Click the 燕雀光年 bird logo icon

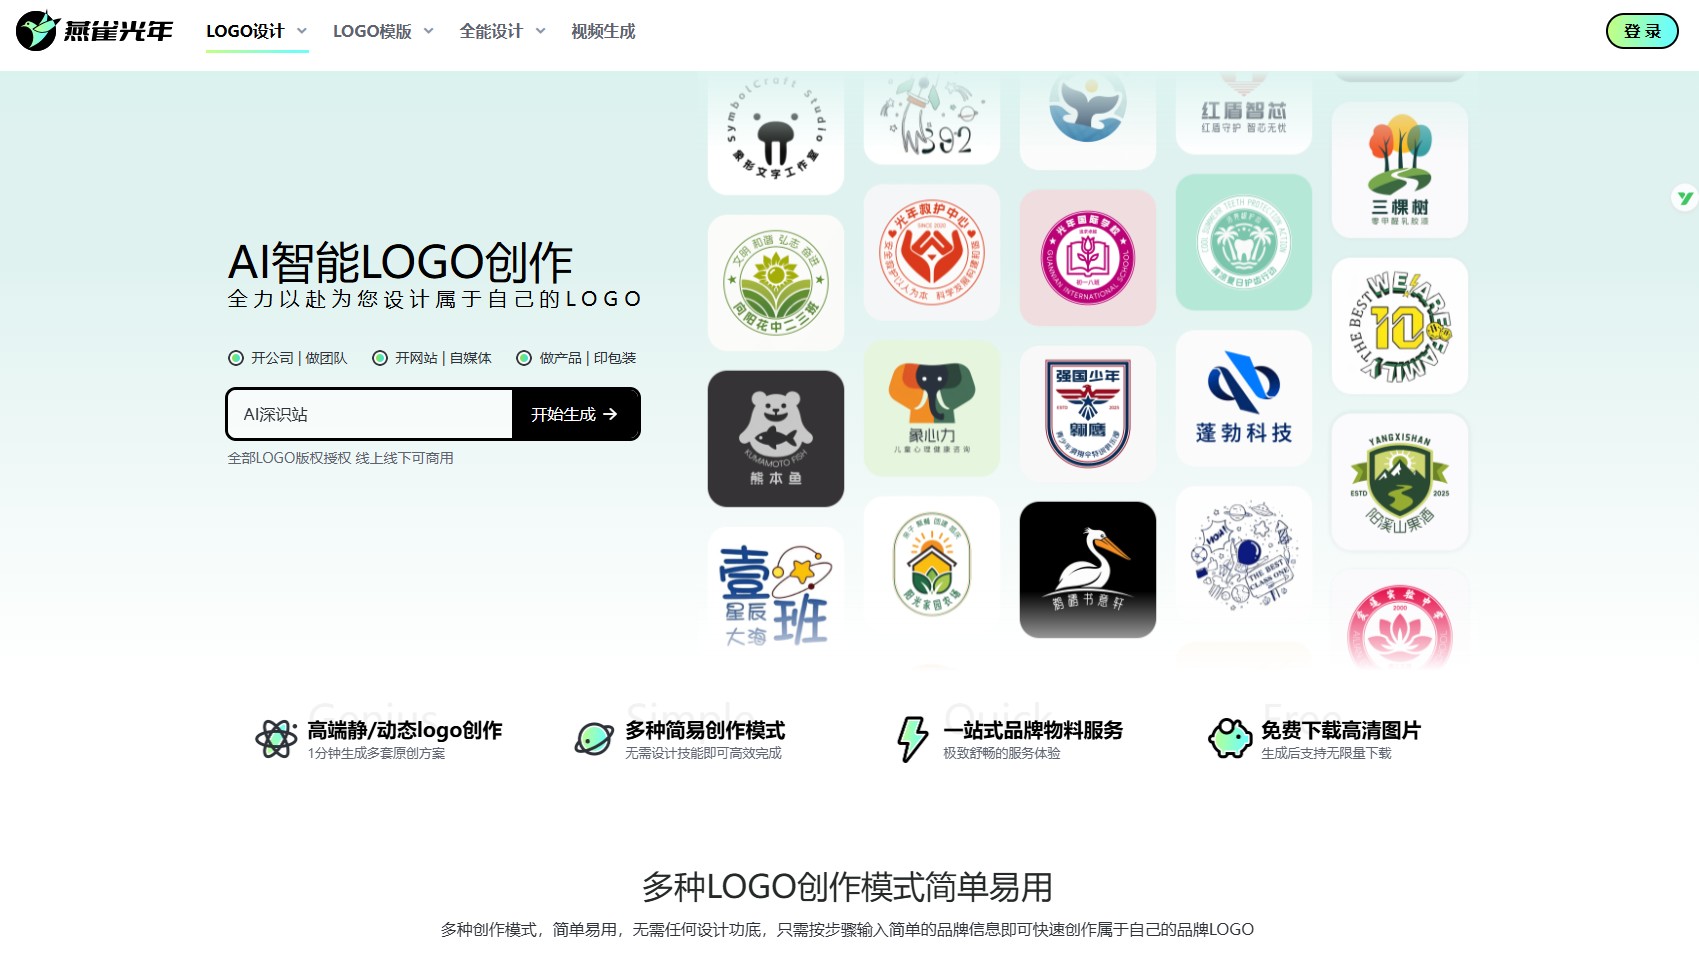37,31
